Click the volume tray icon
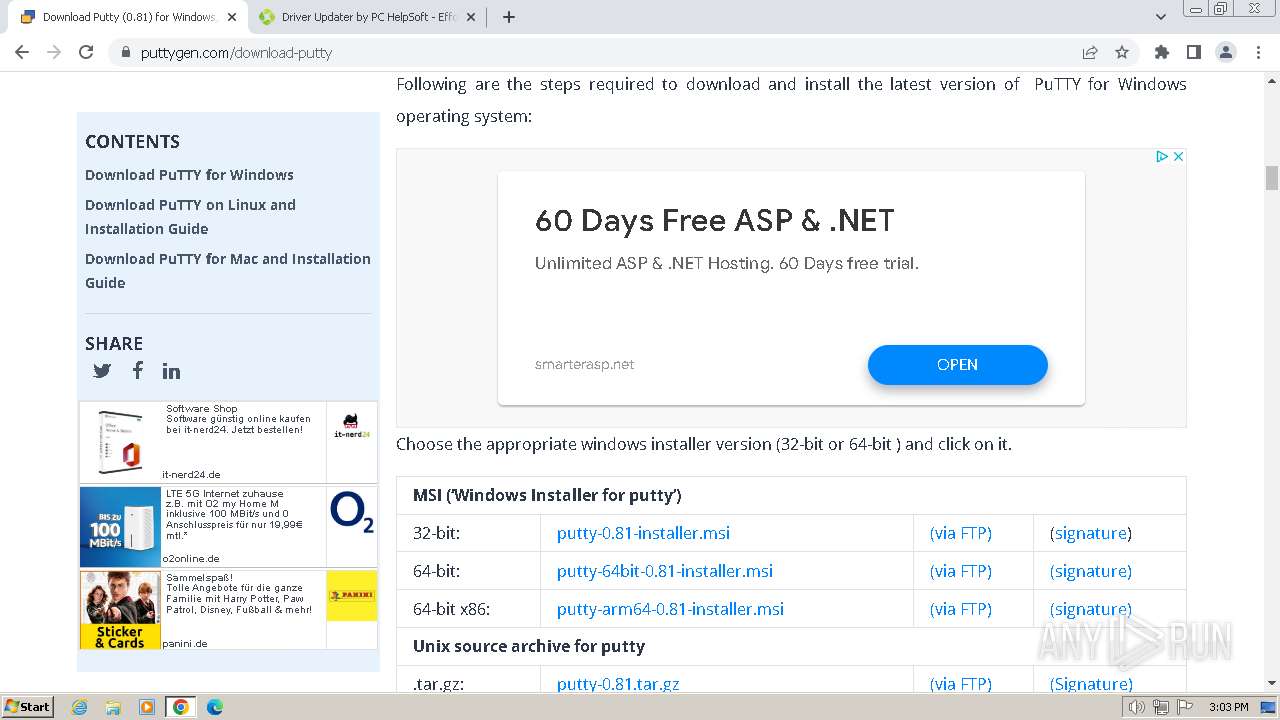Screen dimensions: 1280x720 pyautogui.click(x=1136, y=707)
